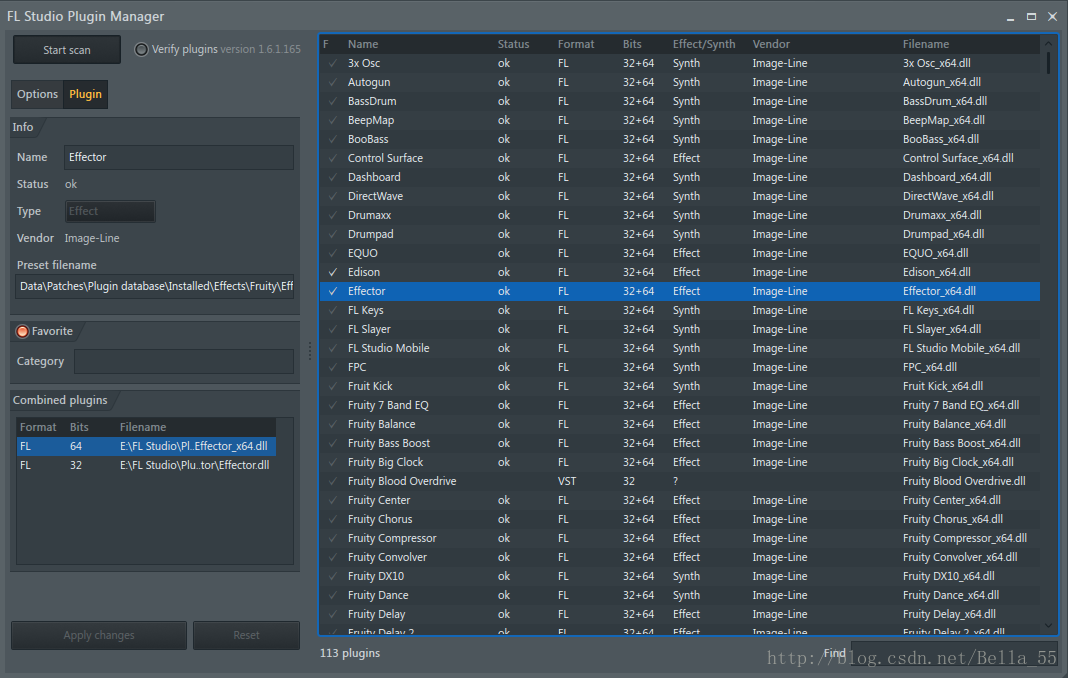Toggle favorite checkmark for Fruity Balance

coord(332,424)
